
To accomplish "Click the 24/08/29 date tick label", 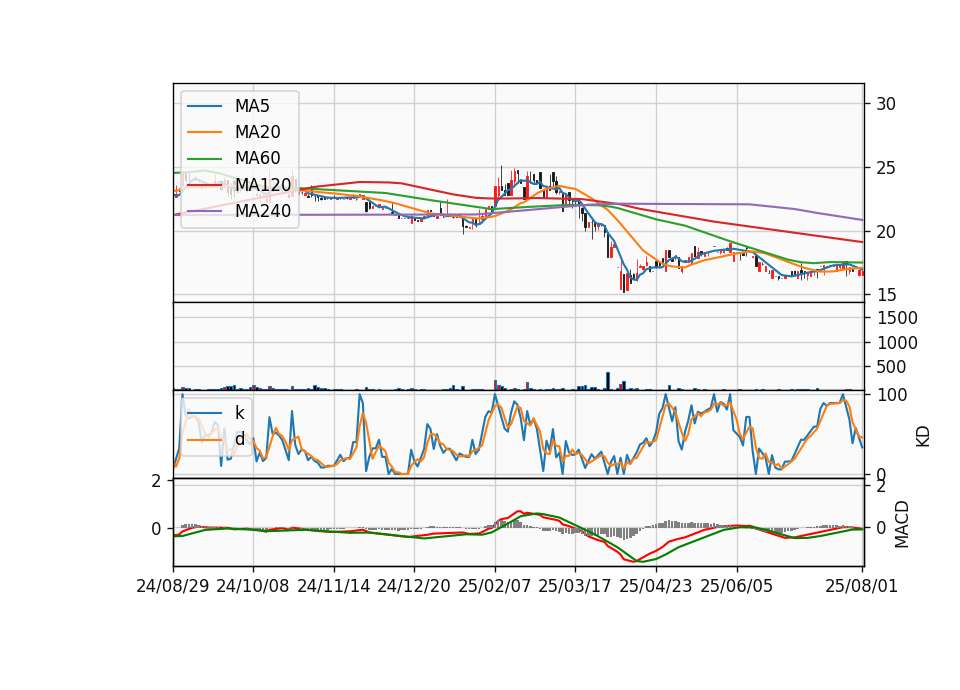I will tap(173, 586).
